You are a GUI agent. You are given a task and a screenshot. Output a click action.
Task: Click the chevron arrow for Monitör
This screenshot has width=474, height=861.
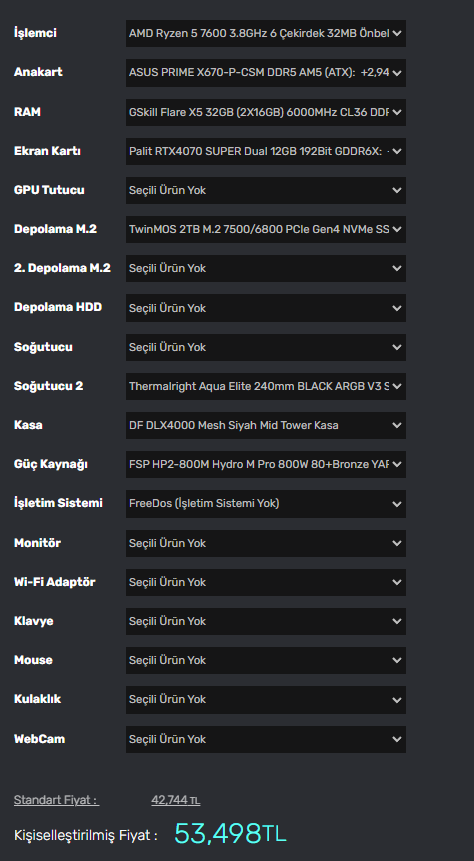pyautogui.click(x=397, y=543)
